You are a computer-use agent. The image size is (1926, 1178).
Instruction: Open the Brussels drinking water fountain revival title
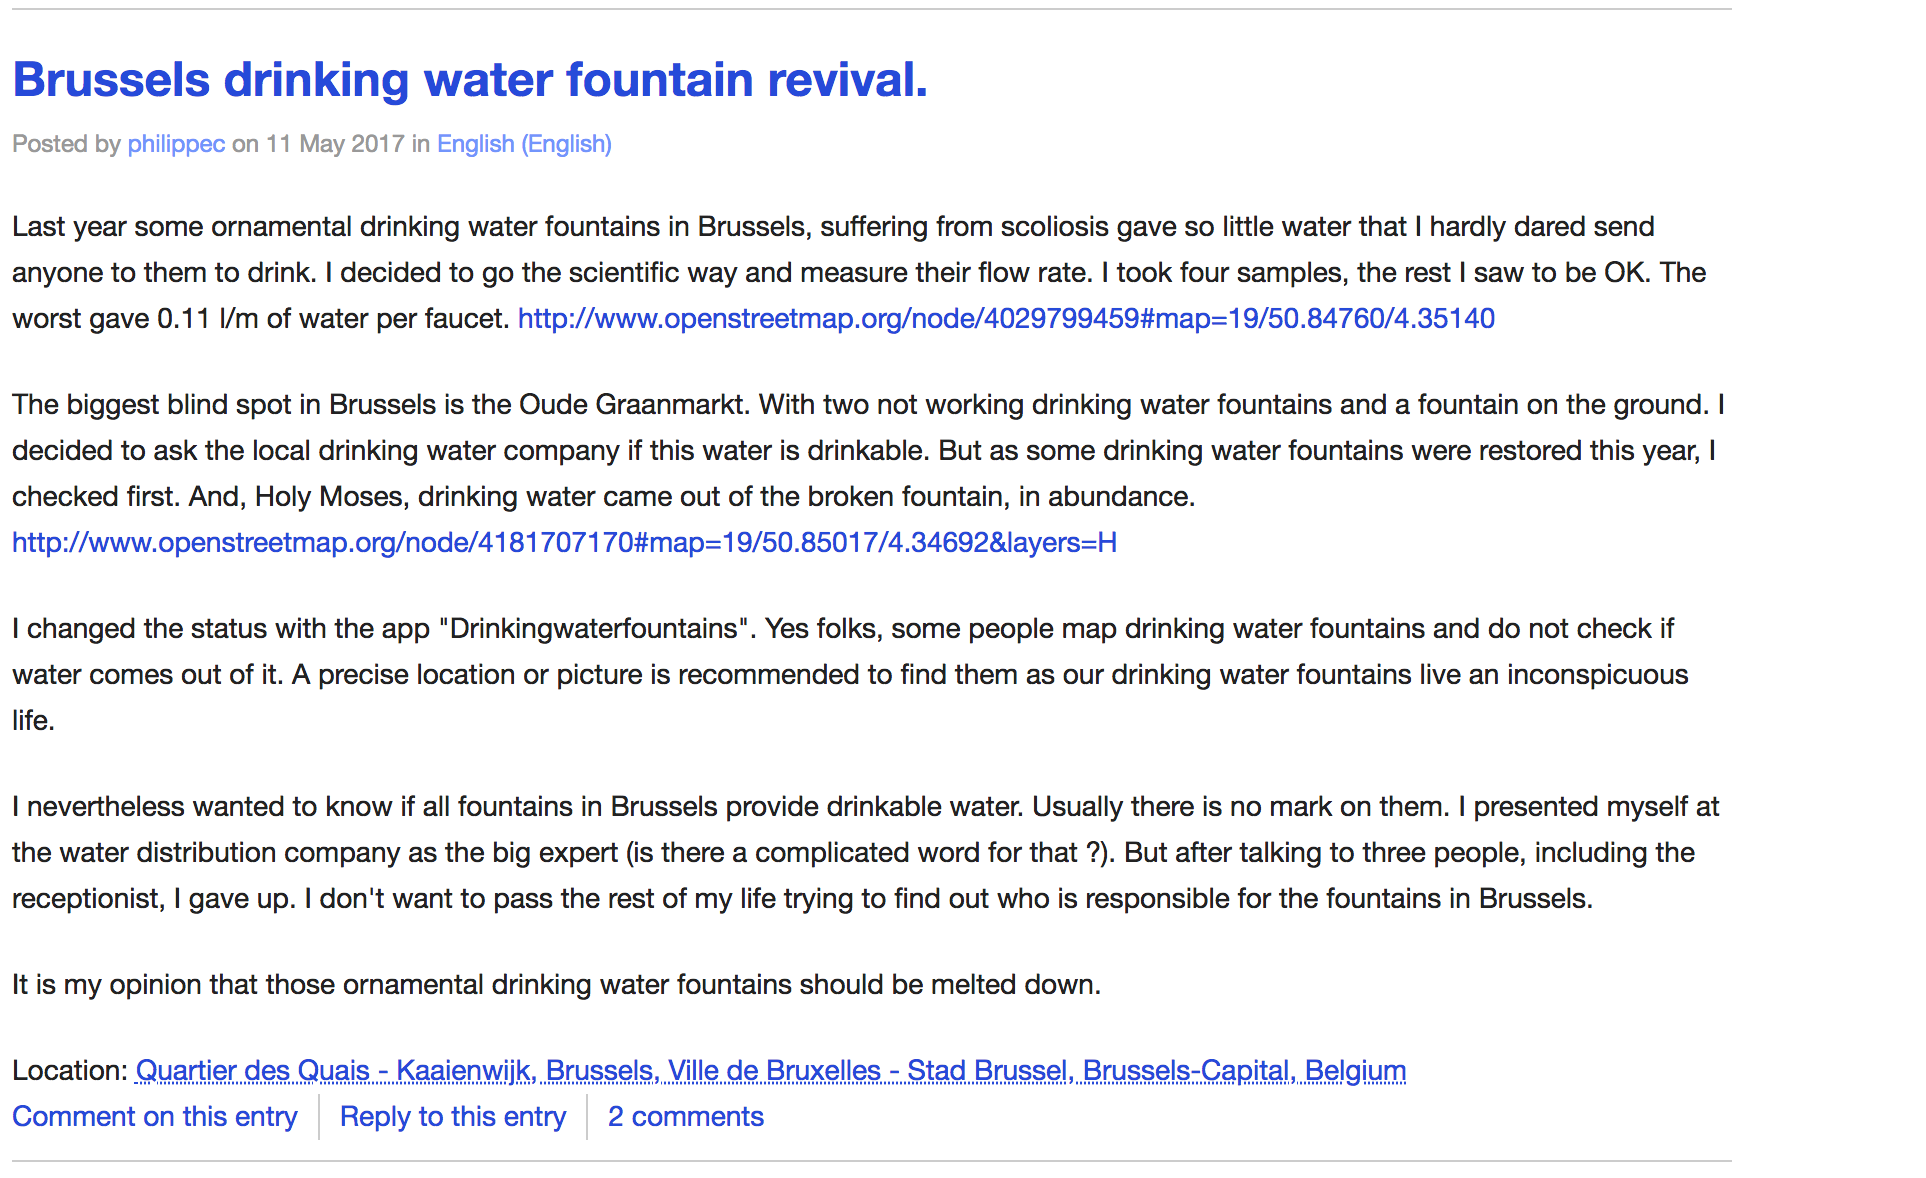(x=470, y=80)
